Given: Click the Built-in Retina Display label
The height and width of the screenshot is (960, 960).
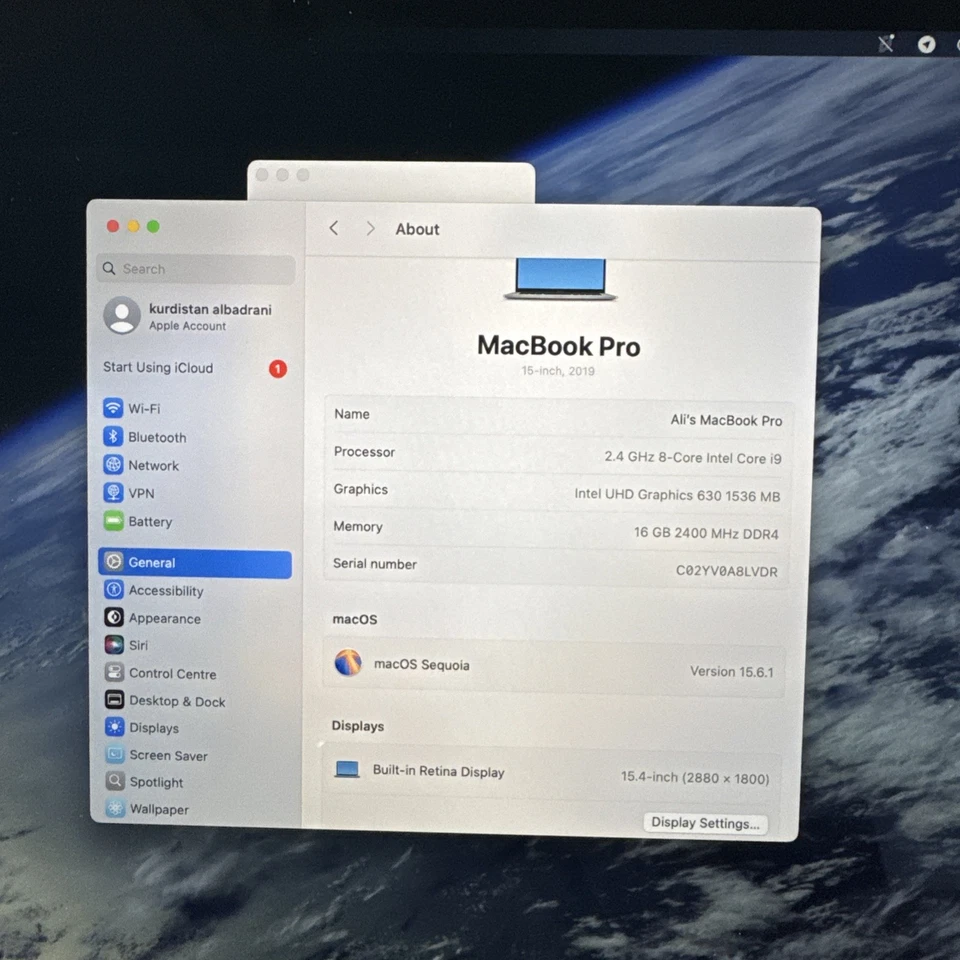Looking at the screenshot, I should [x=438, y=771].
